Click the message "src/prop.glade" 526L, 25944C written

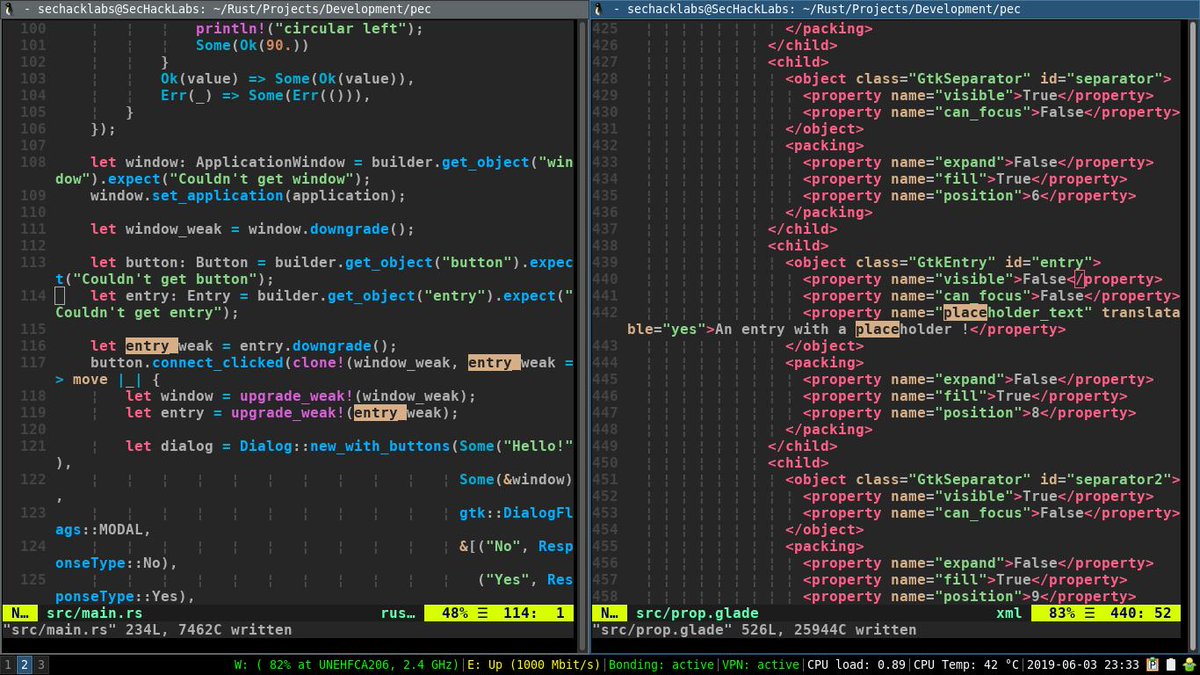[x=754, y=630]
